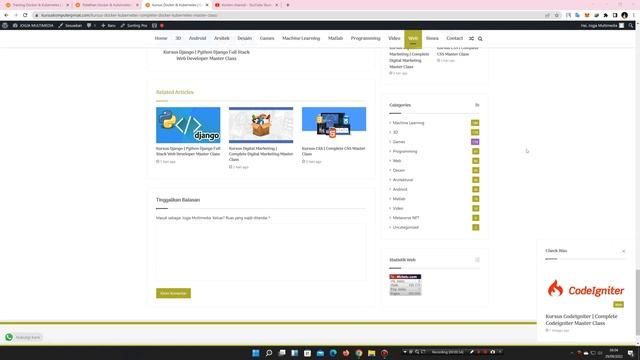Open the Digital Marketing article thumbnail
The image size is (640, 360).
[261, 125]
